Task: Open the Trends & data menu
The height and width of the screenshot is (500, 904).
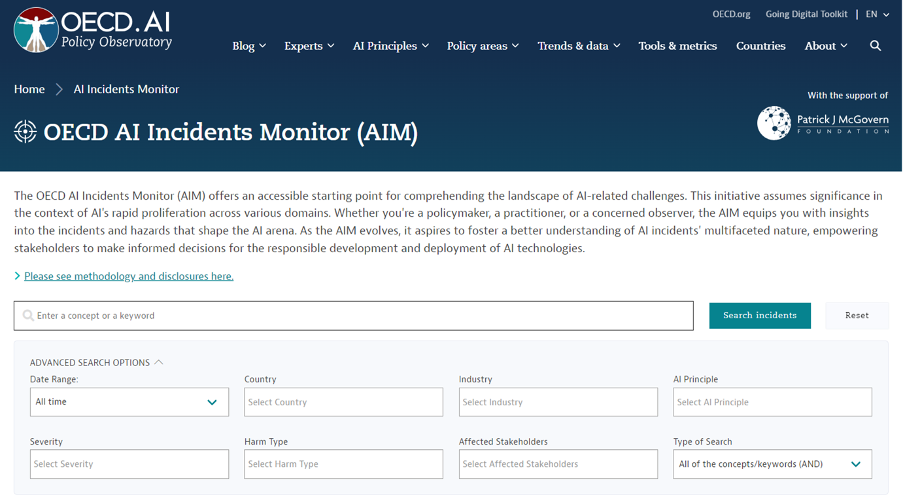Action: 579,46
